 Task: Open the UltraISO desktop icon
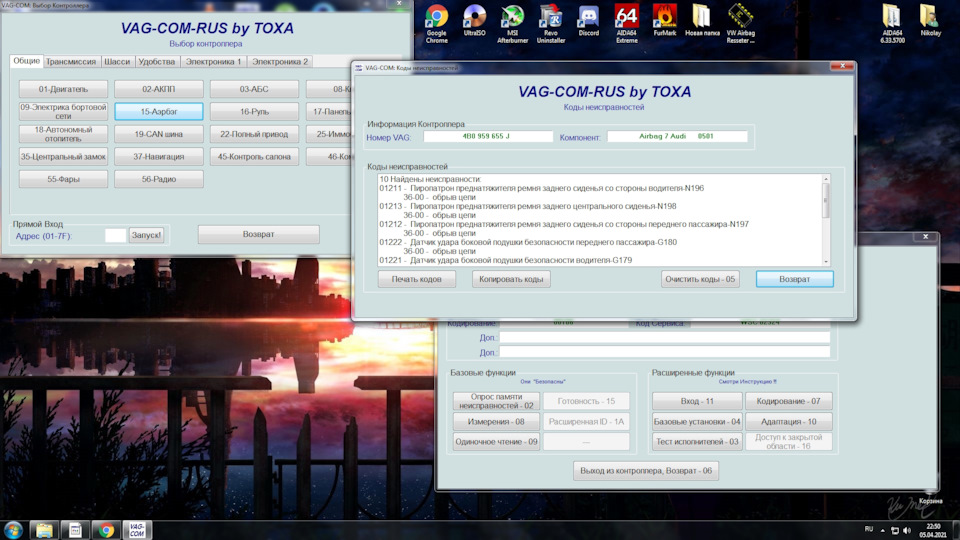(x=475, y=18)
